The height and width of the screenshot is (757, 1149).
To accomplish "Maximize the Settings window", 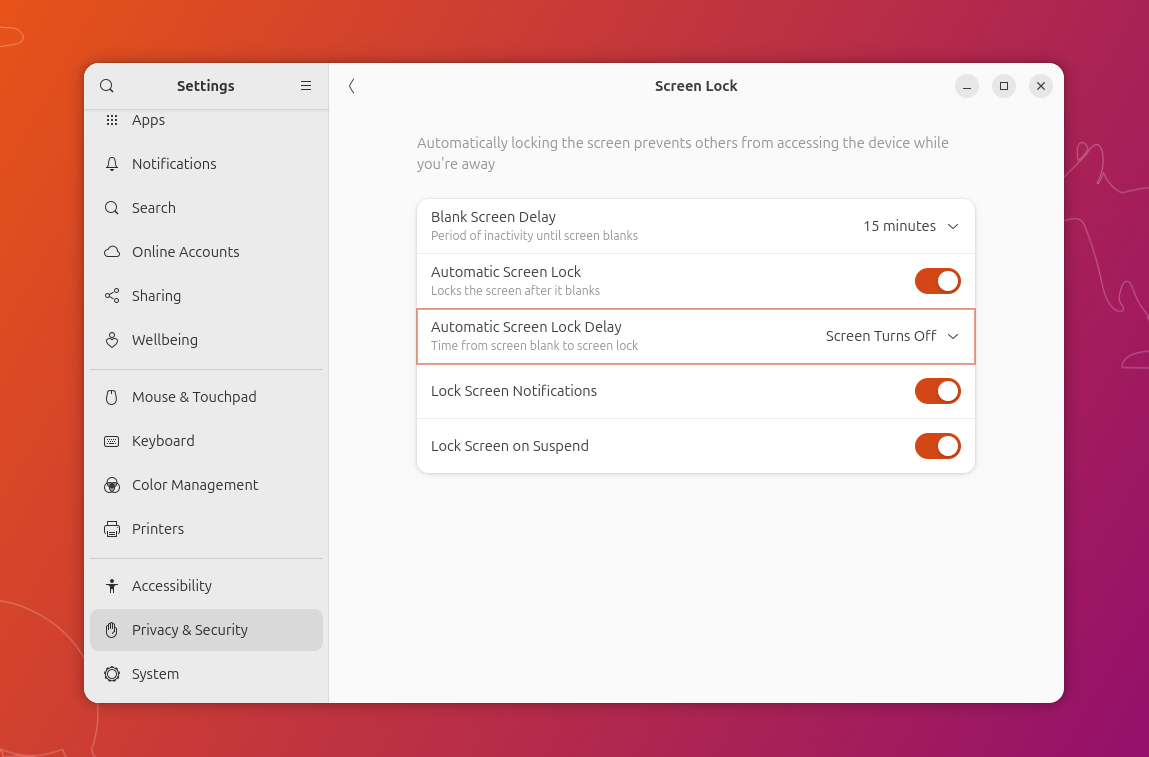I will pyautogui.click(x=1004, y=86).
